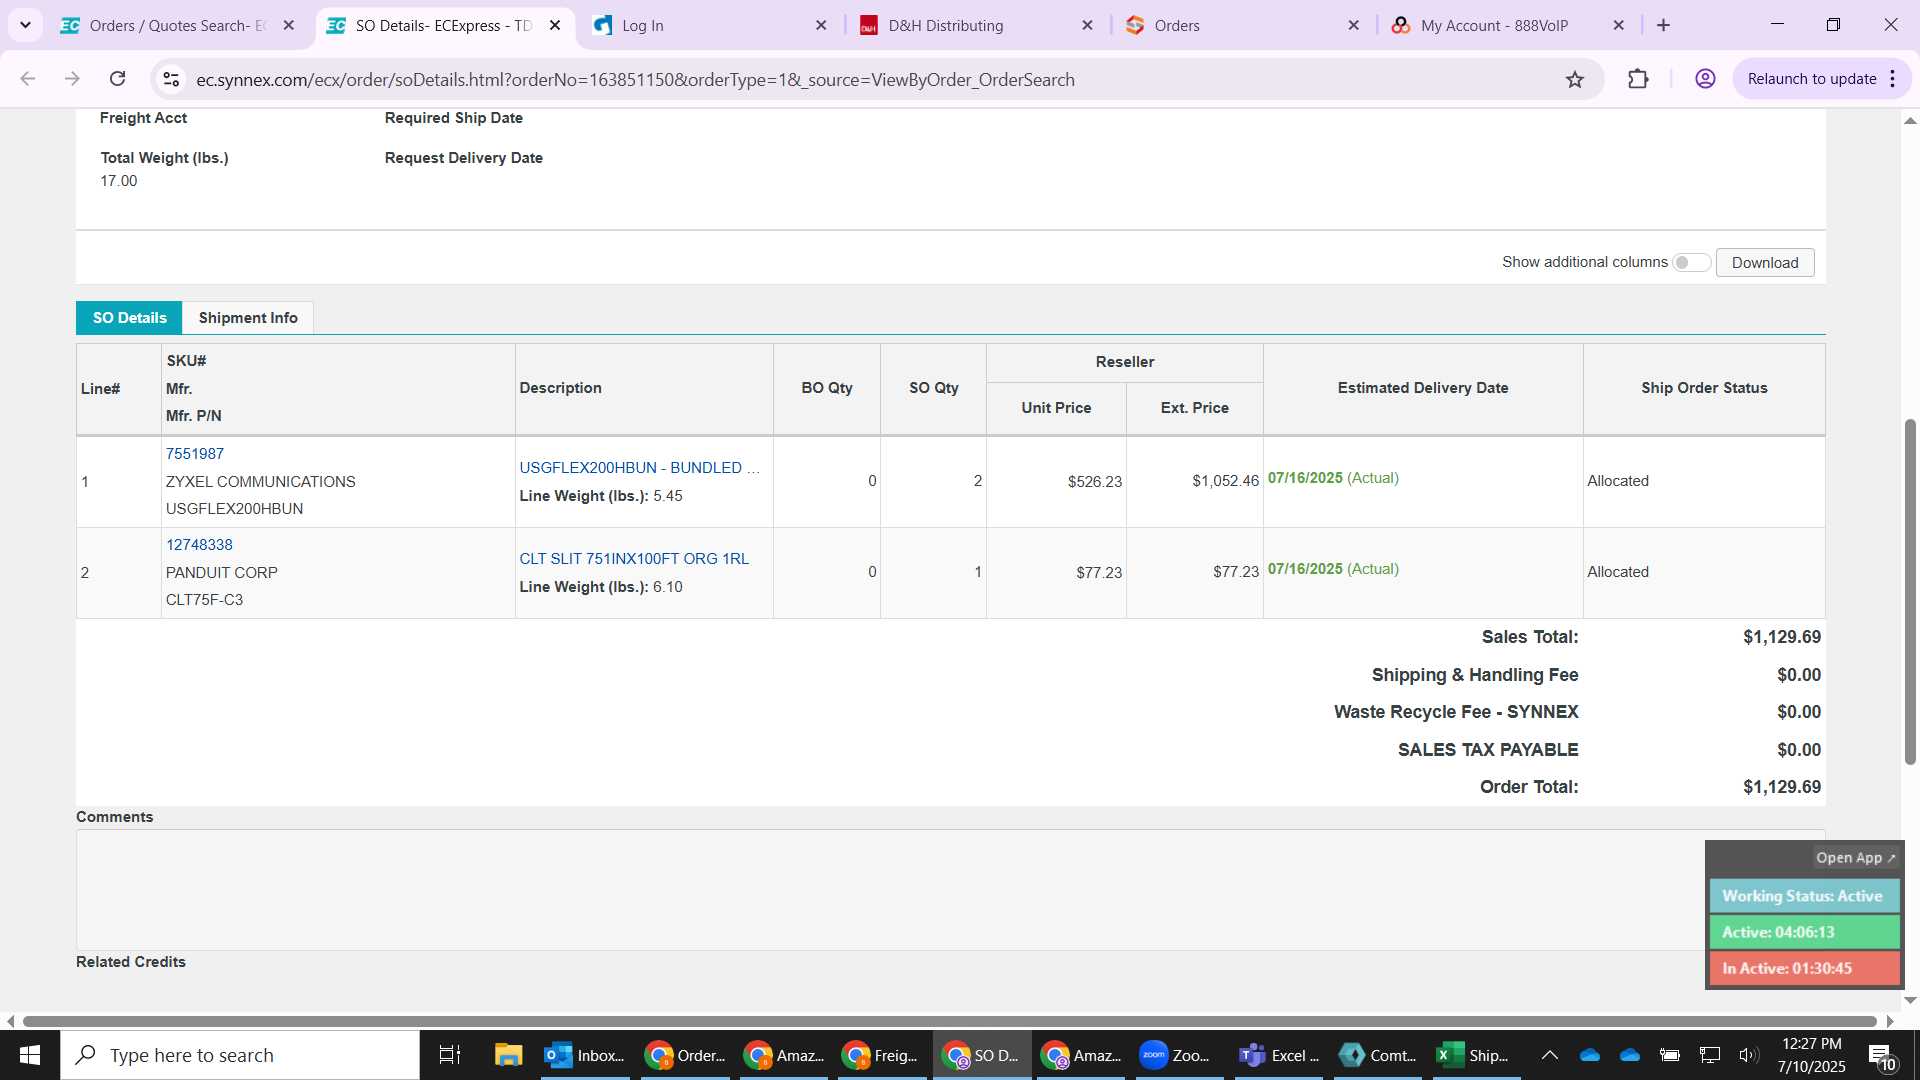1920x1080 pixels.
Task: Close the SO Details browser tab
Action: (x=555, y=25)
